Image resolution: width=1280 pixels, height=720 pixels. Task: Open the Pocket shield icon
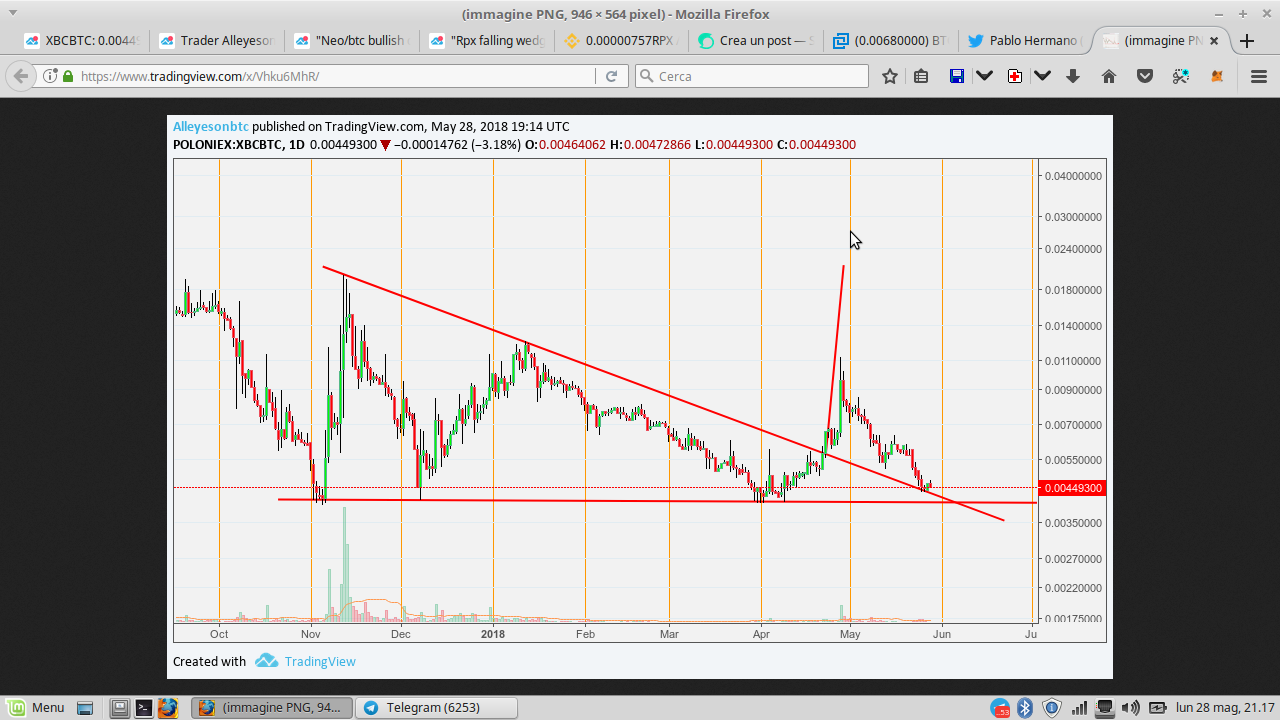pyautogui.click(x=1145, y=76)
